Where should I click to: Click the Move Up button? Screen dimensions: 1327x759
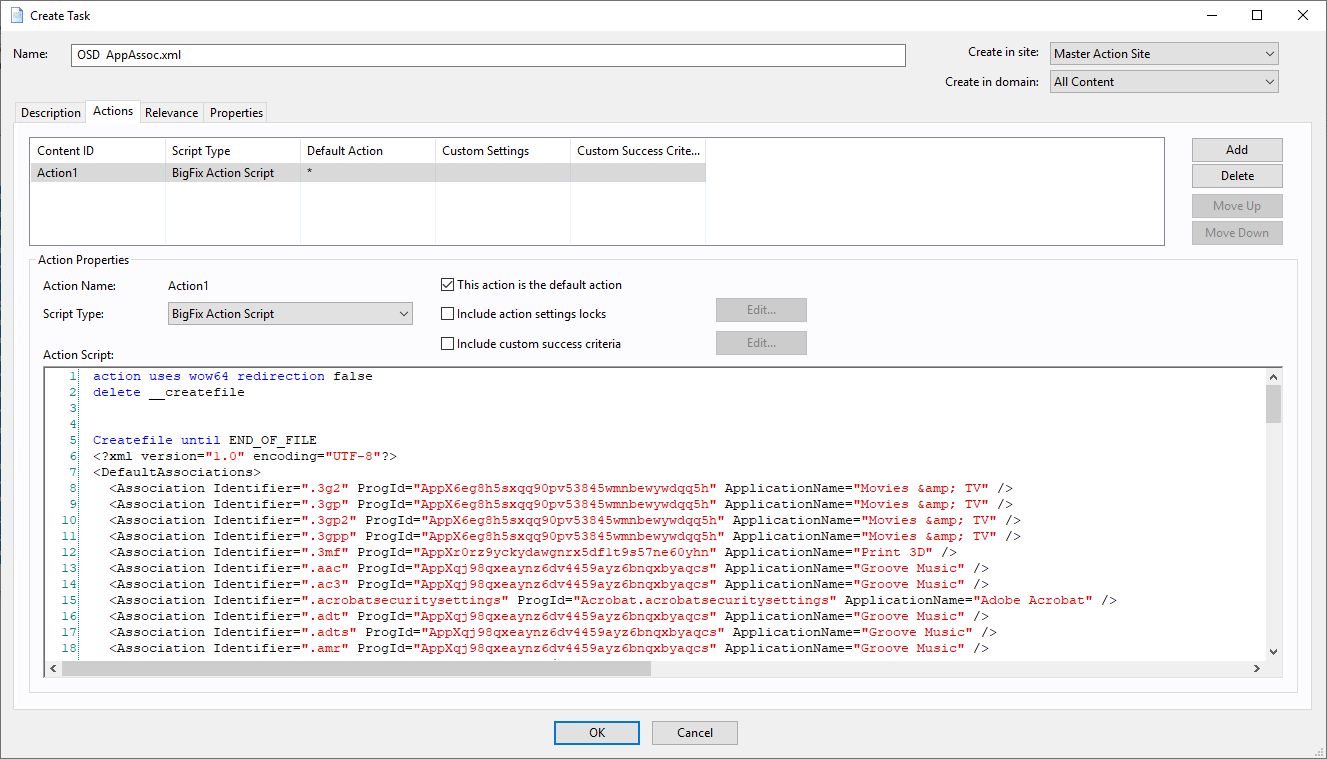click(x=1237, y=206)
